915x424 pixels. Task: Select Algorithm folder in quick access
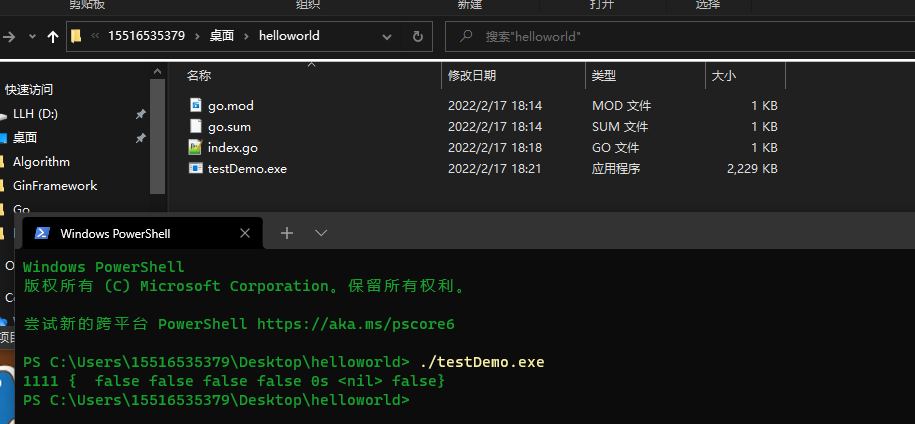click(41, 161)
